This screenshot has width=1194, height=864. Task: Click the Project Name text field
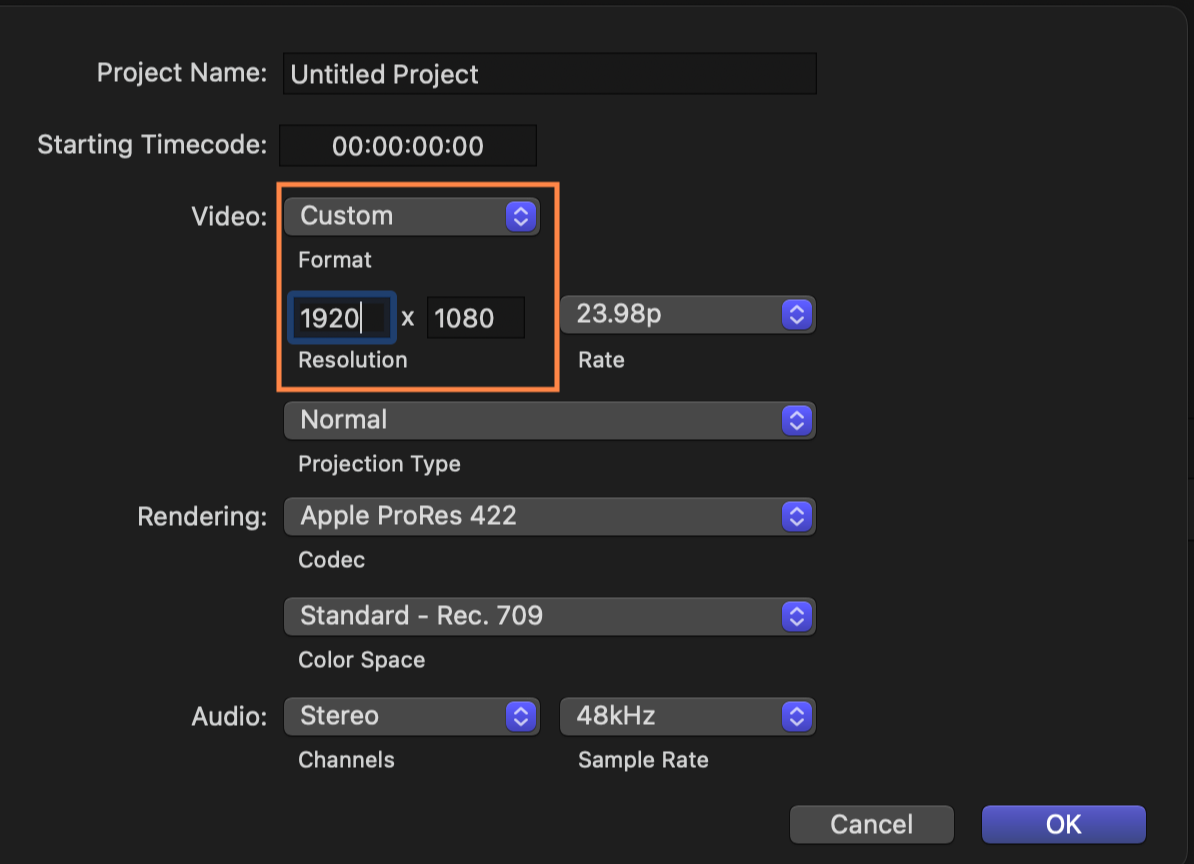click(x=549, y=74)
